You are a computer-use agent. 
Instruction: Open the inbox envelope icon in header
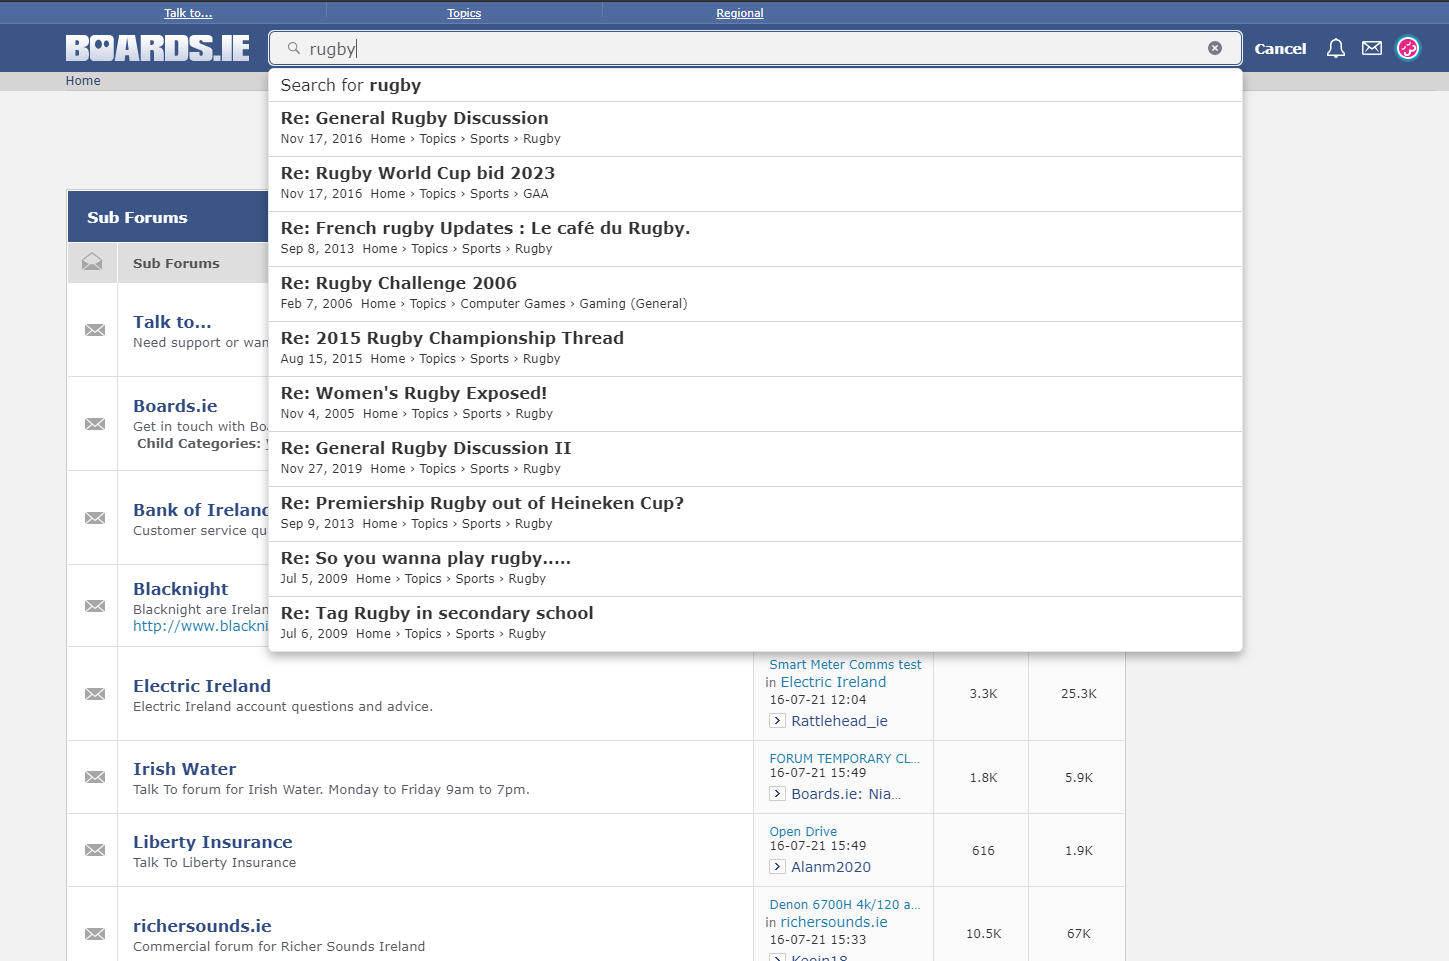point(1372,49)
